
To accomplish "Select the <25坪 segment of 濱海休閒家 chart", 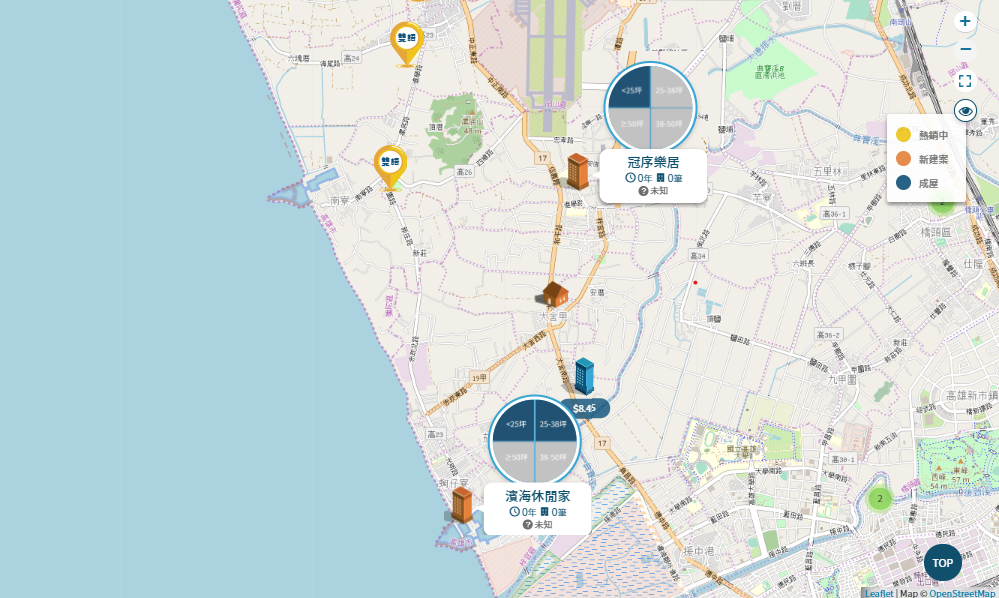I will pos(516,424).
